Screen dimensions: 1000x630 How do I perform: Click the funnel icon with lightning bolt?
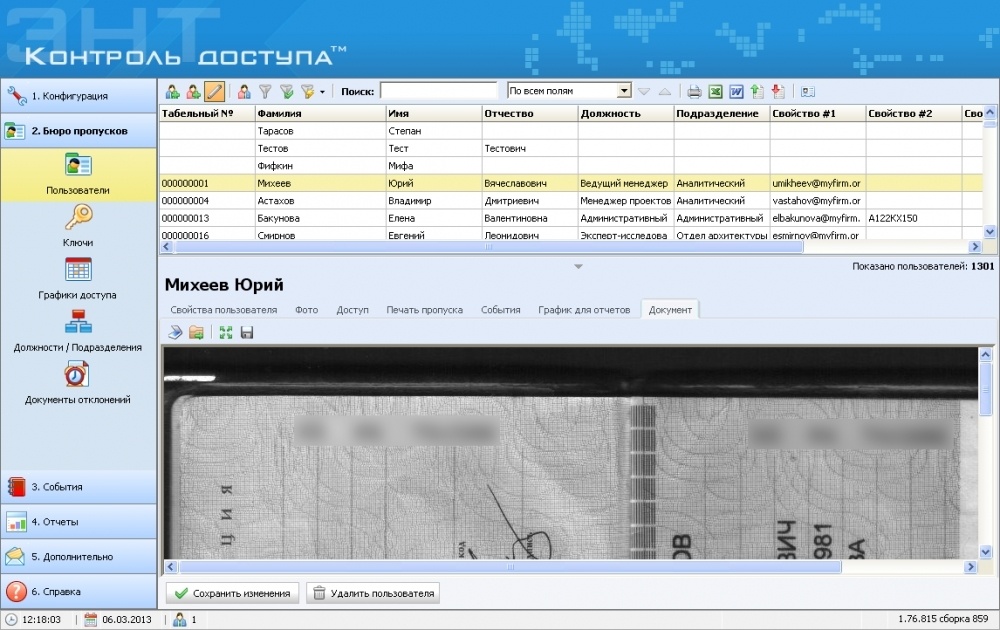click(307, 92)
